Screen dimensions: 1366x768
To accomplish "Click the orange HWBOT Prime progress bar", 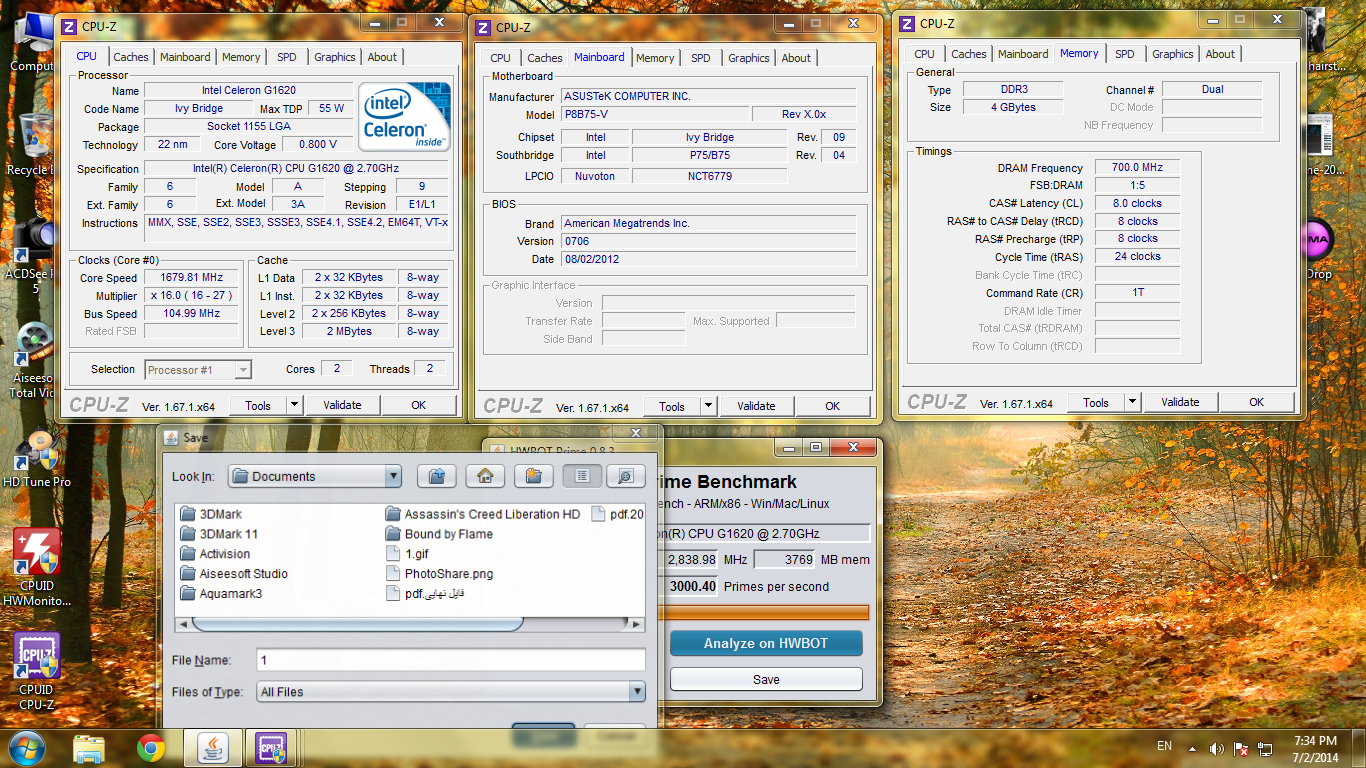I will 766,612.
